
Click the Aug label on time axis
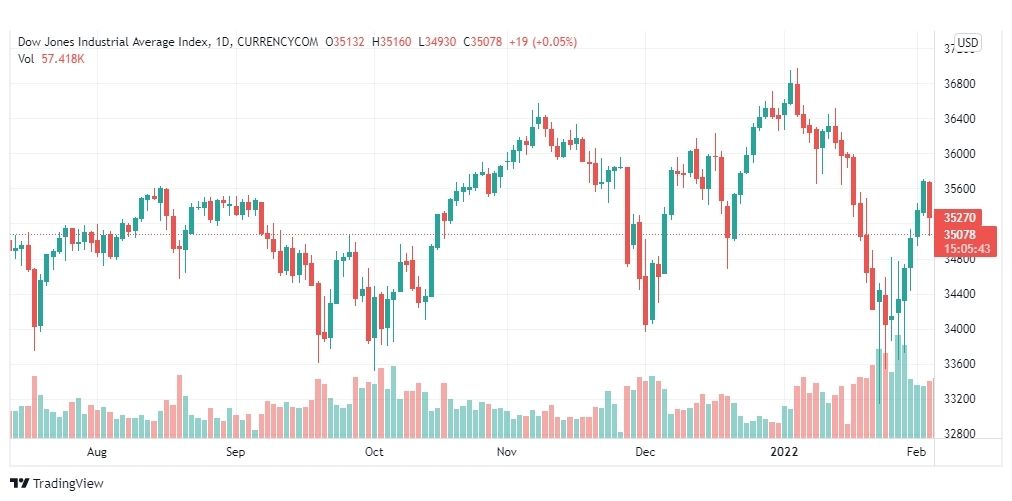tap(97, 452)
